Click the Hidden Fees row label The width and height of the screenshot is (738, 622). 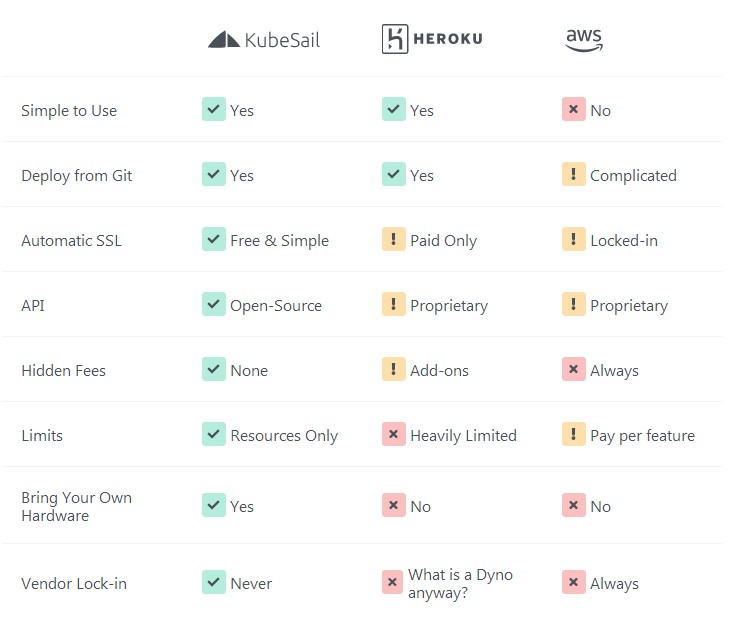coord(64,371)
